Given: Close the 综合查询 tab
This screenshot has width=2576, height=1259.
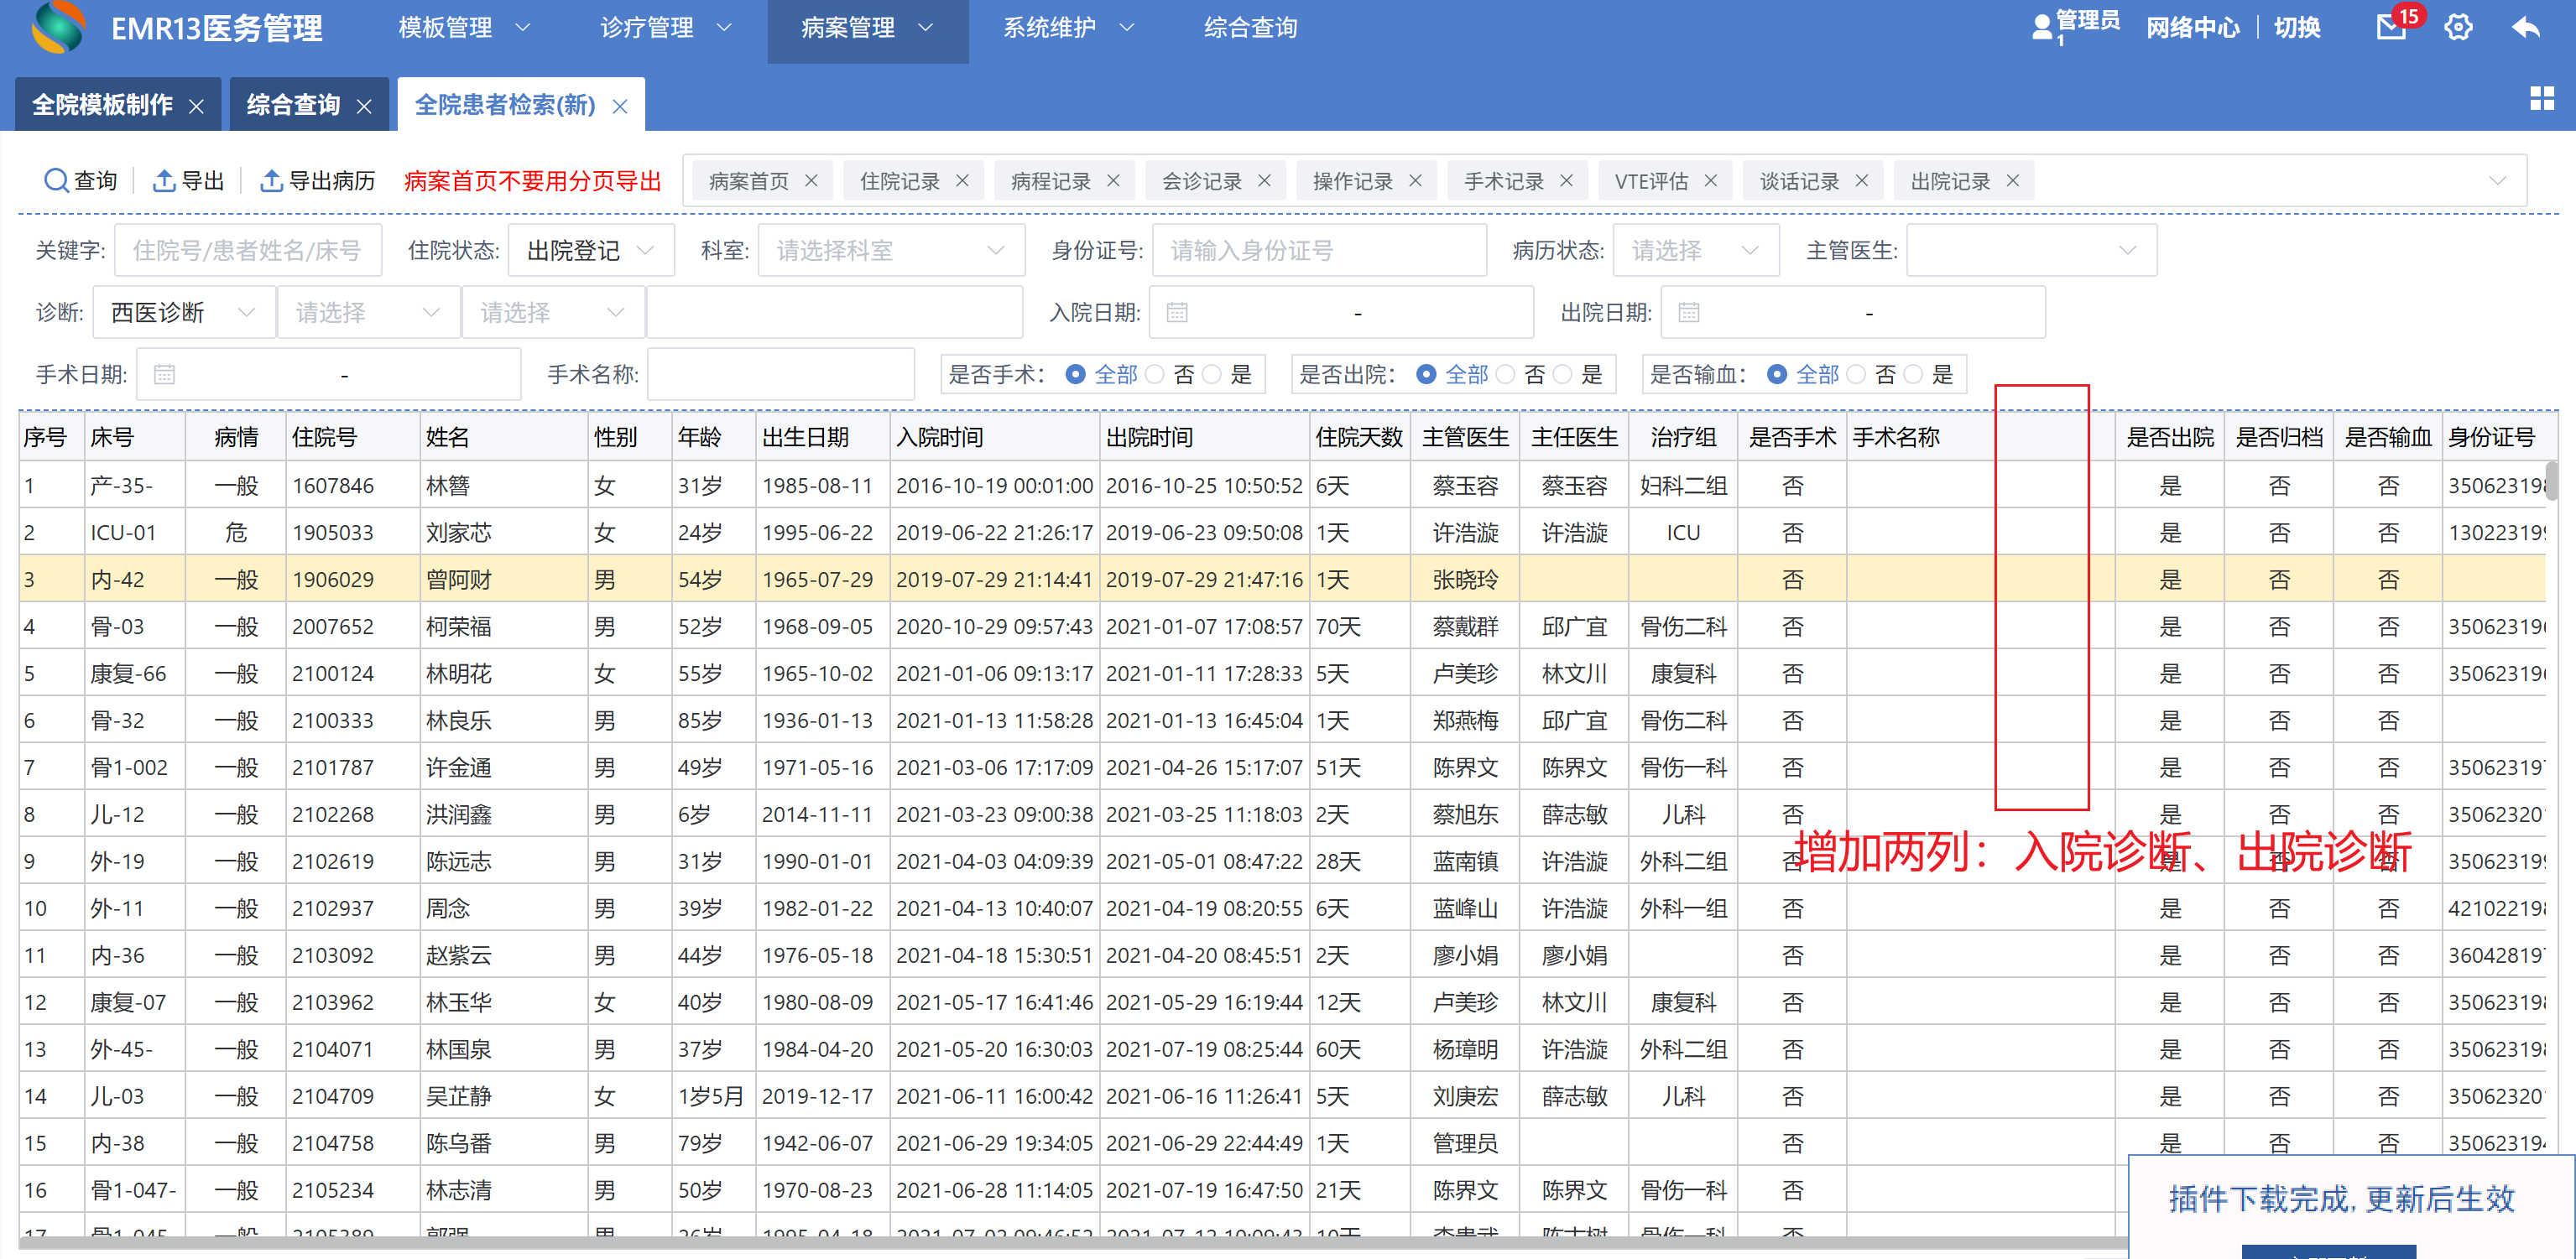Looking at the screenshot, I should (364, 106).
